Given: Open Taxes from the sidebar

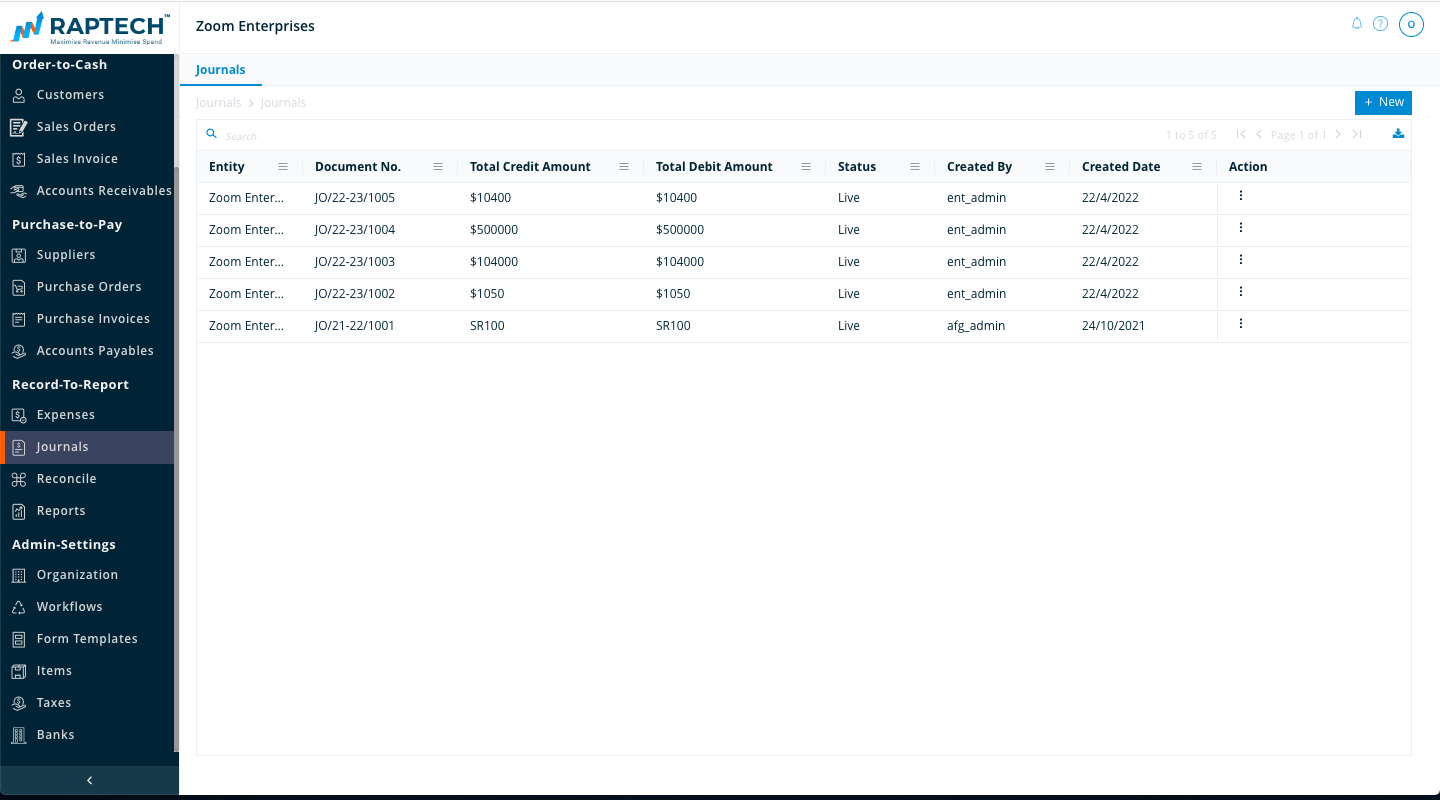Looking at the screenshot, I should tap(54, 703).
